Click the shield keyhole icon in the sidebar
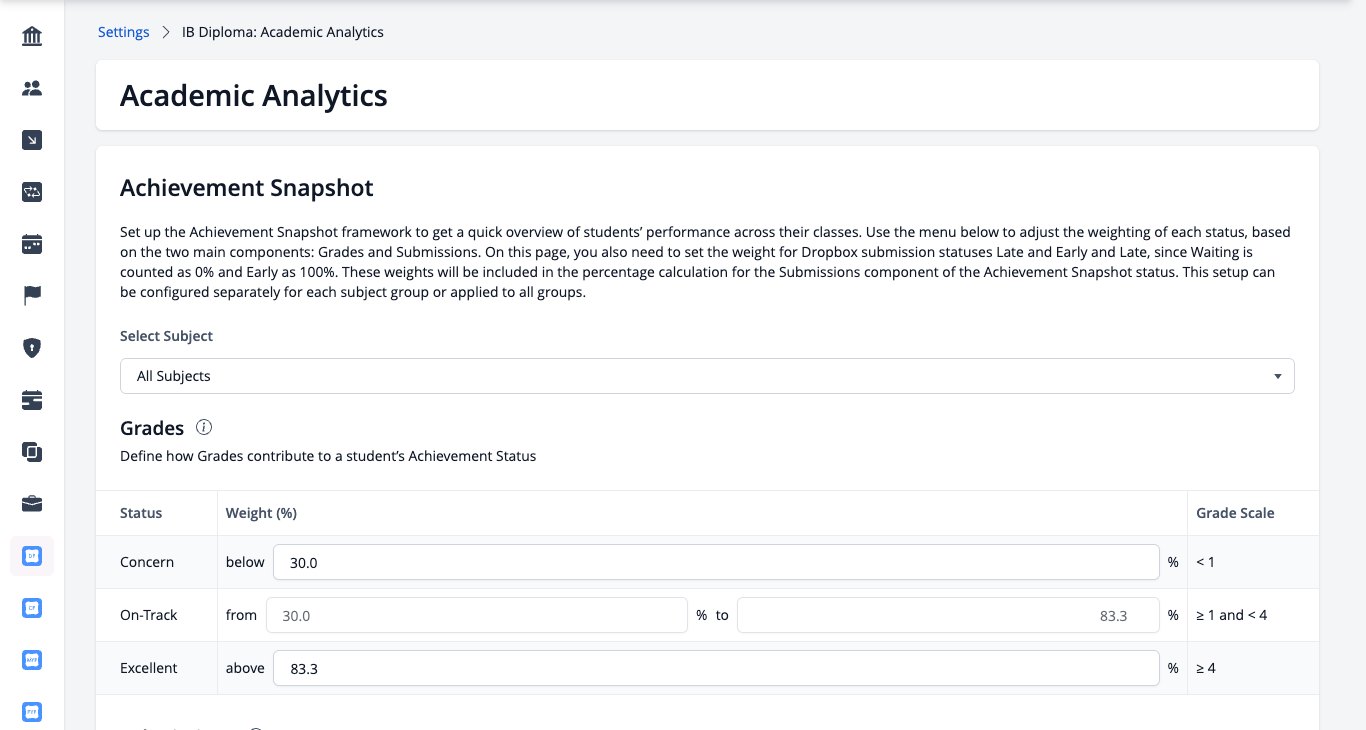This screenshot has width=1366, height=730. tap(32, 348)
